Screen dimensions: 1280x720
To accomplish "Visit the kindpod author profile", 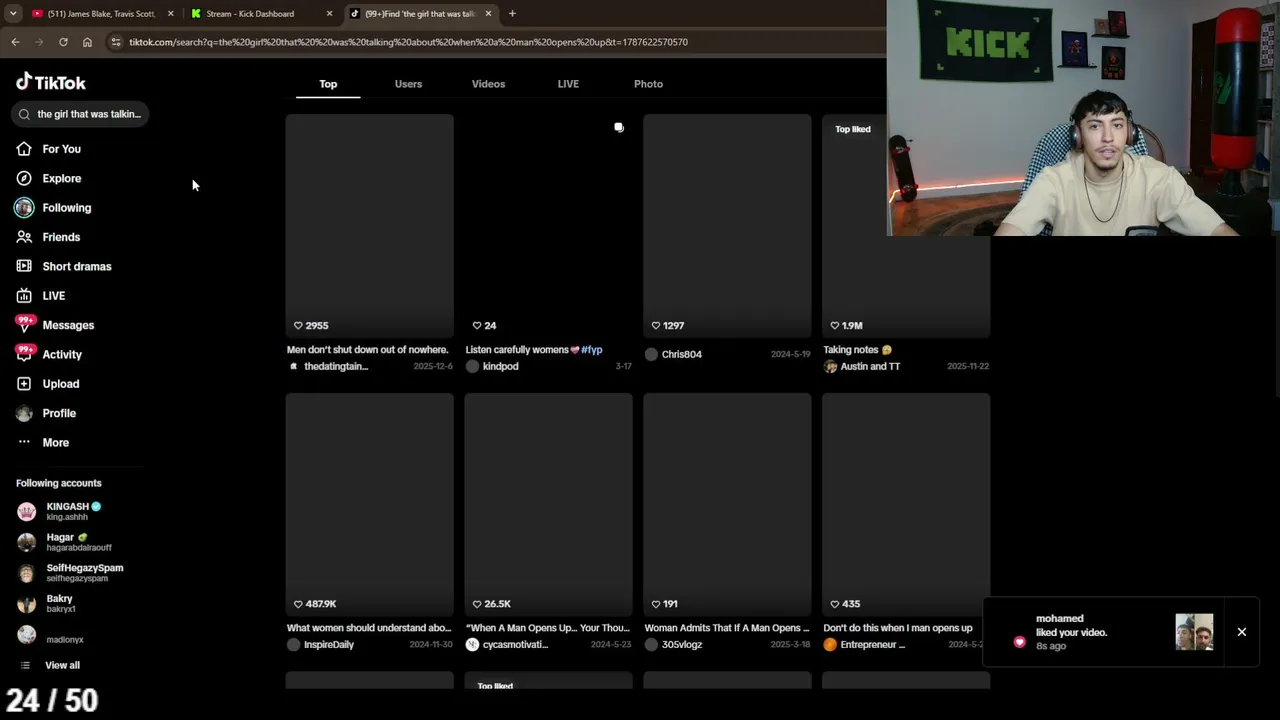I will [x=500, y=366].
